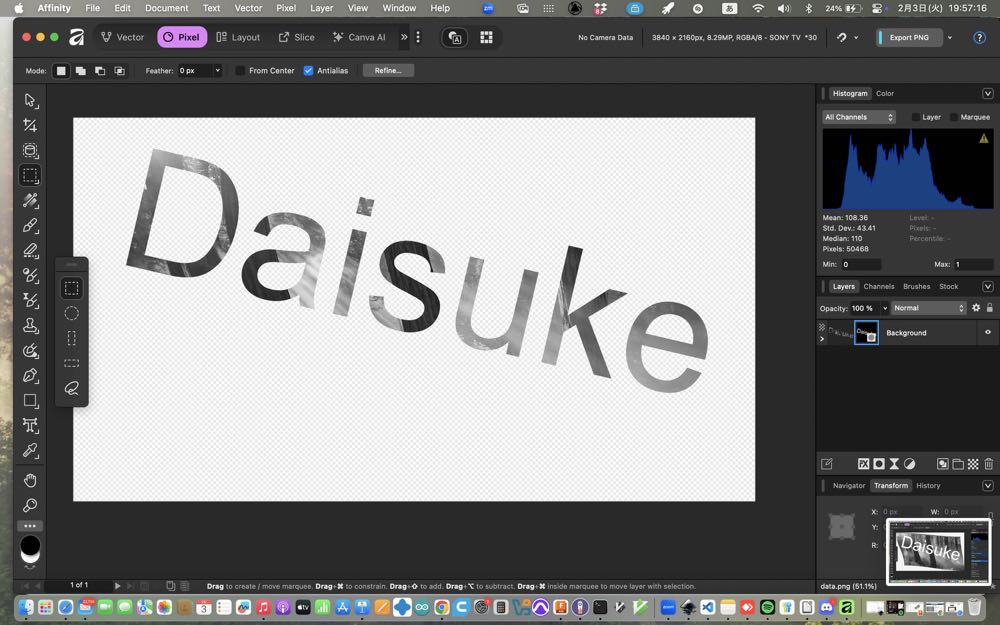Open the All Channels dropdown
1000x625 pixels.
click(858, 117)
